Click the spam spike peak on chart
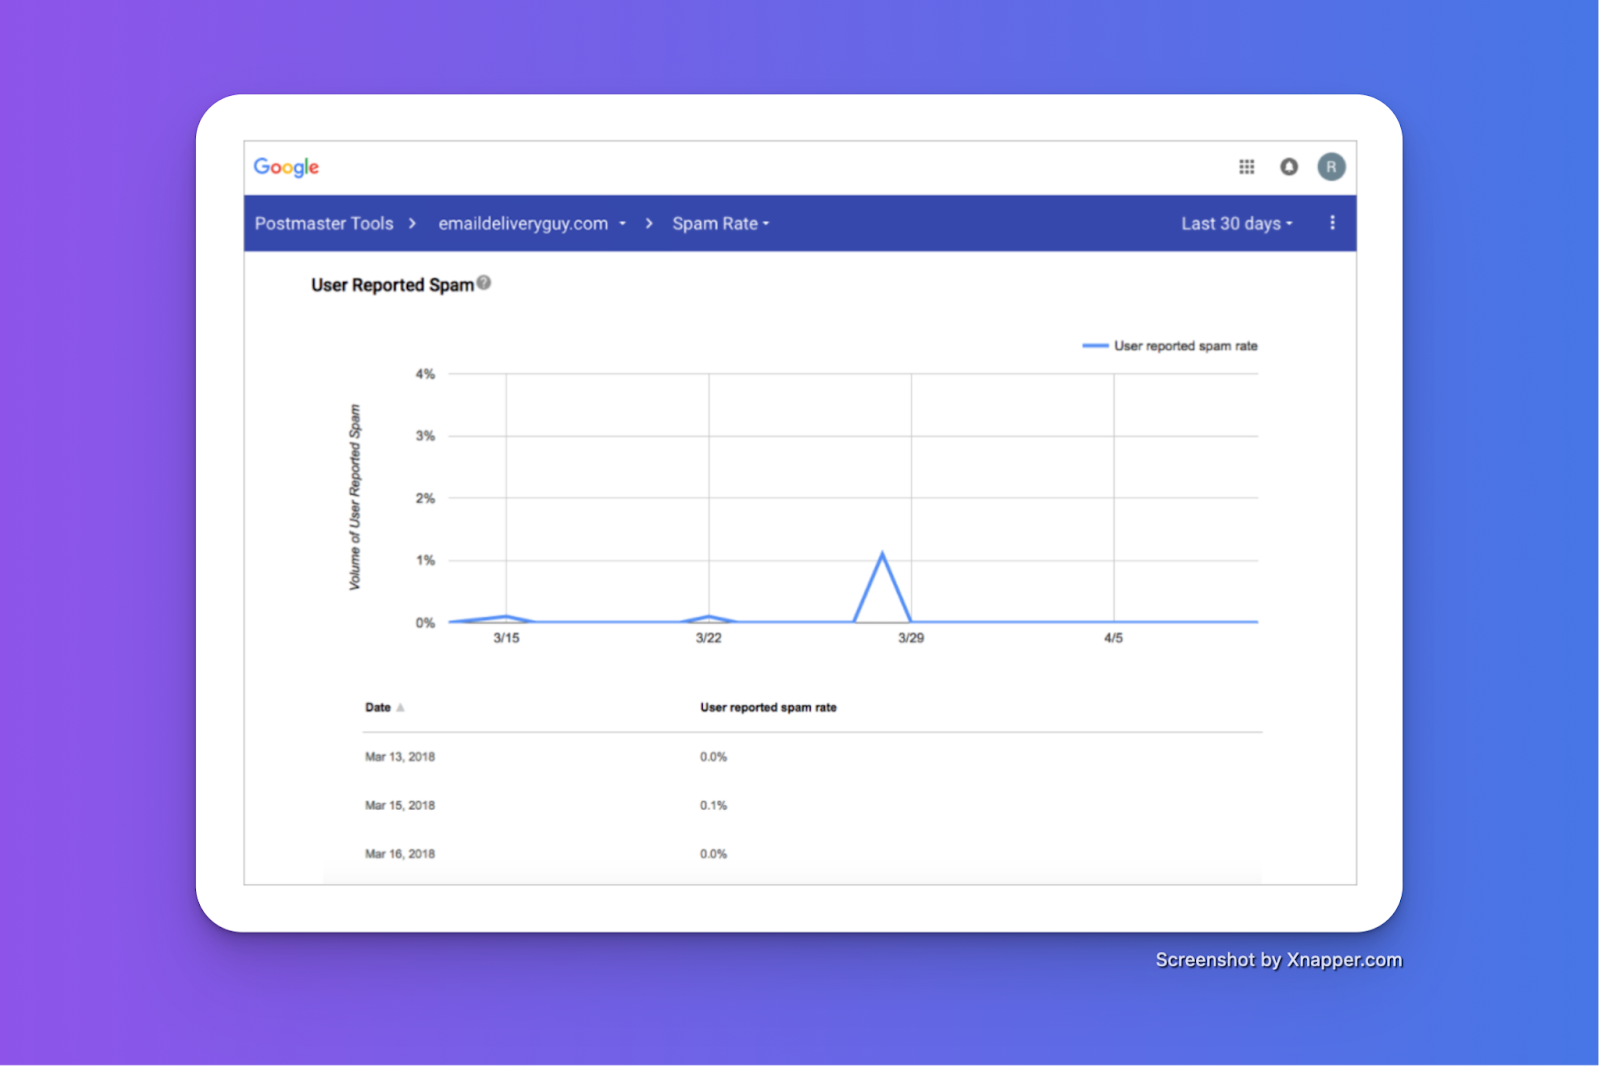The image size is (1600, 1066). [x=882, y=554]
